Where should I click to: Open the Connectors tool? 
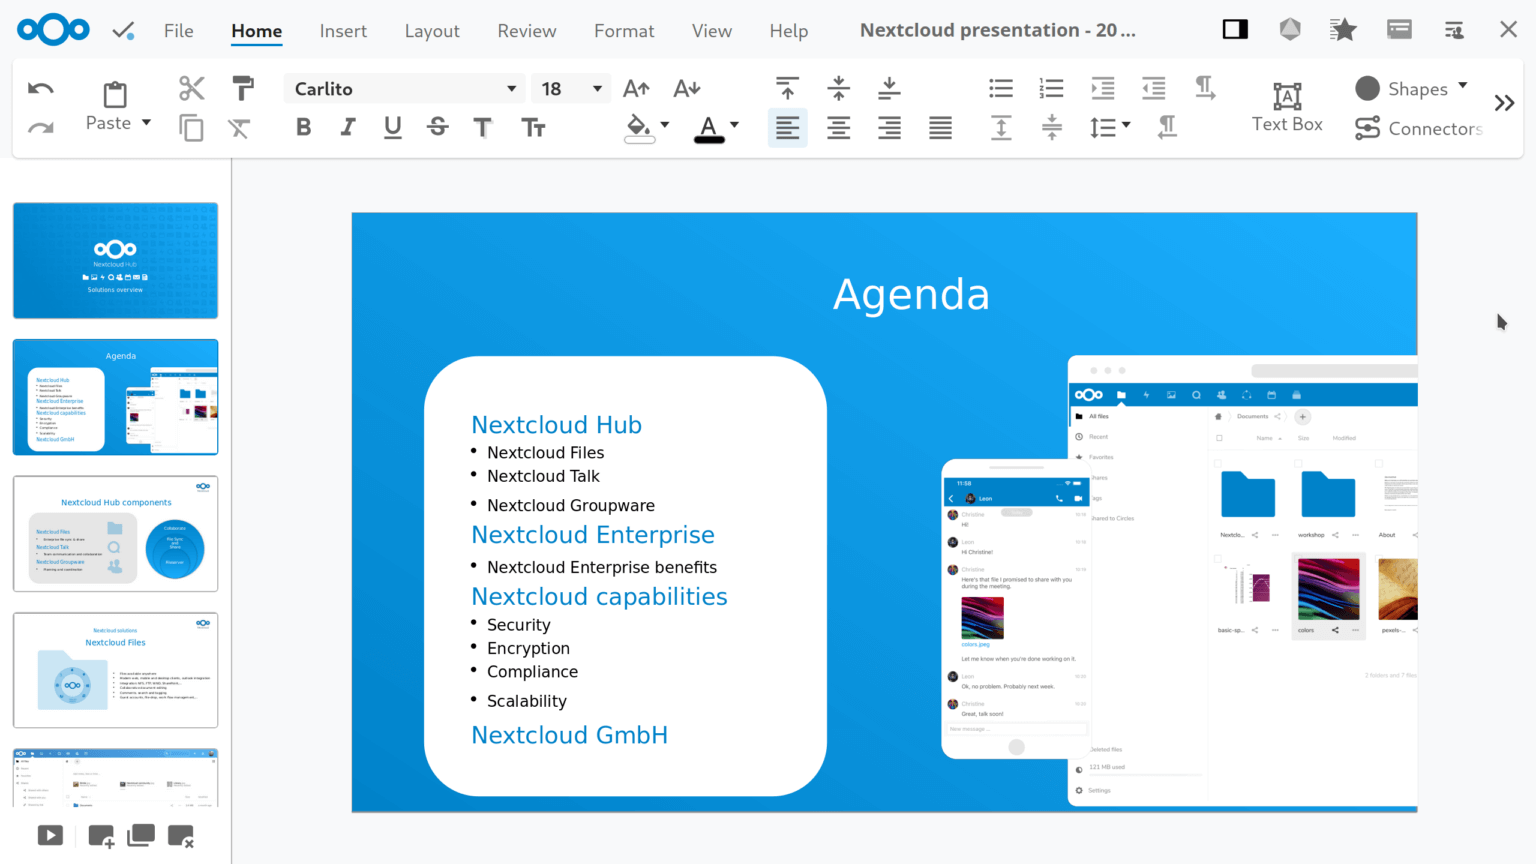pos(1416,128)
